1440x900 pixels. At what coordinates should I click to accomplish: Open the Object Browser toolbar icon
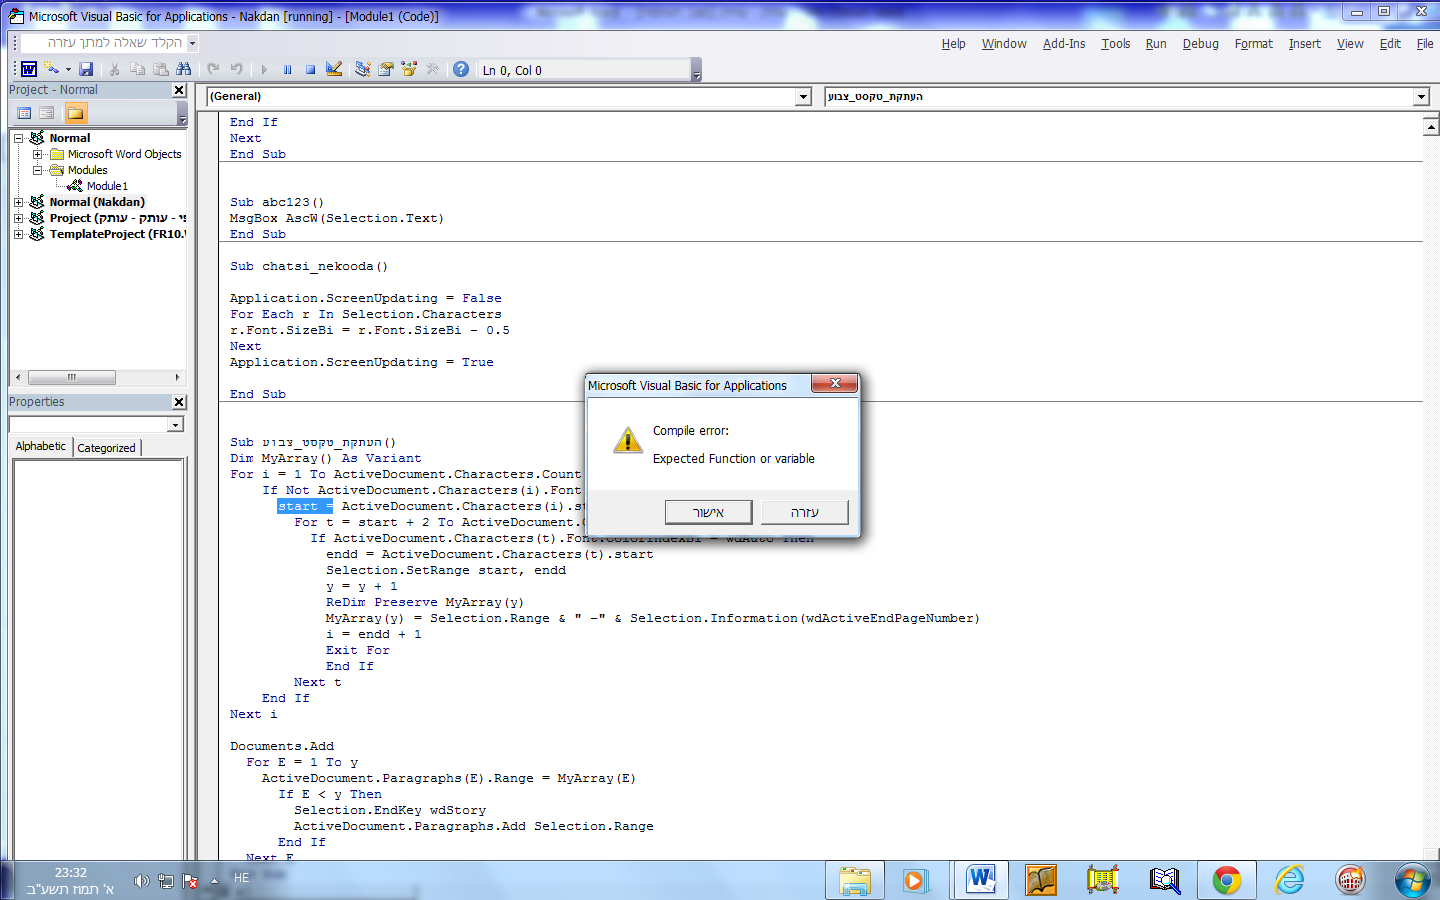pos(408,69)
